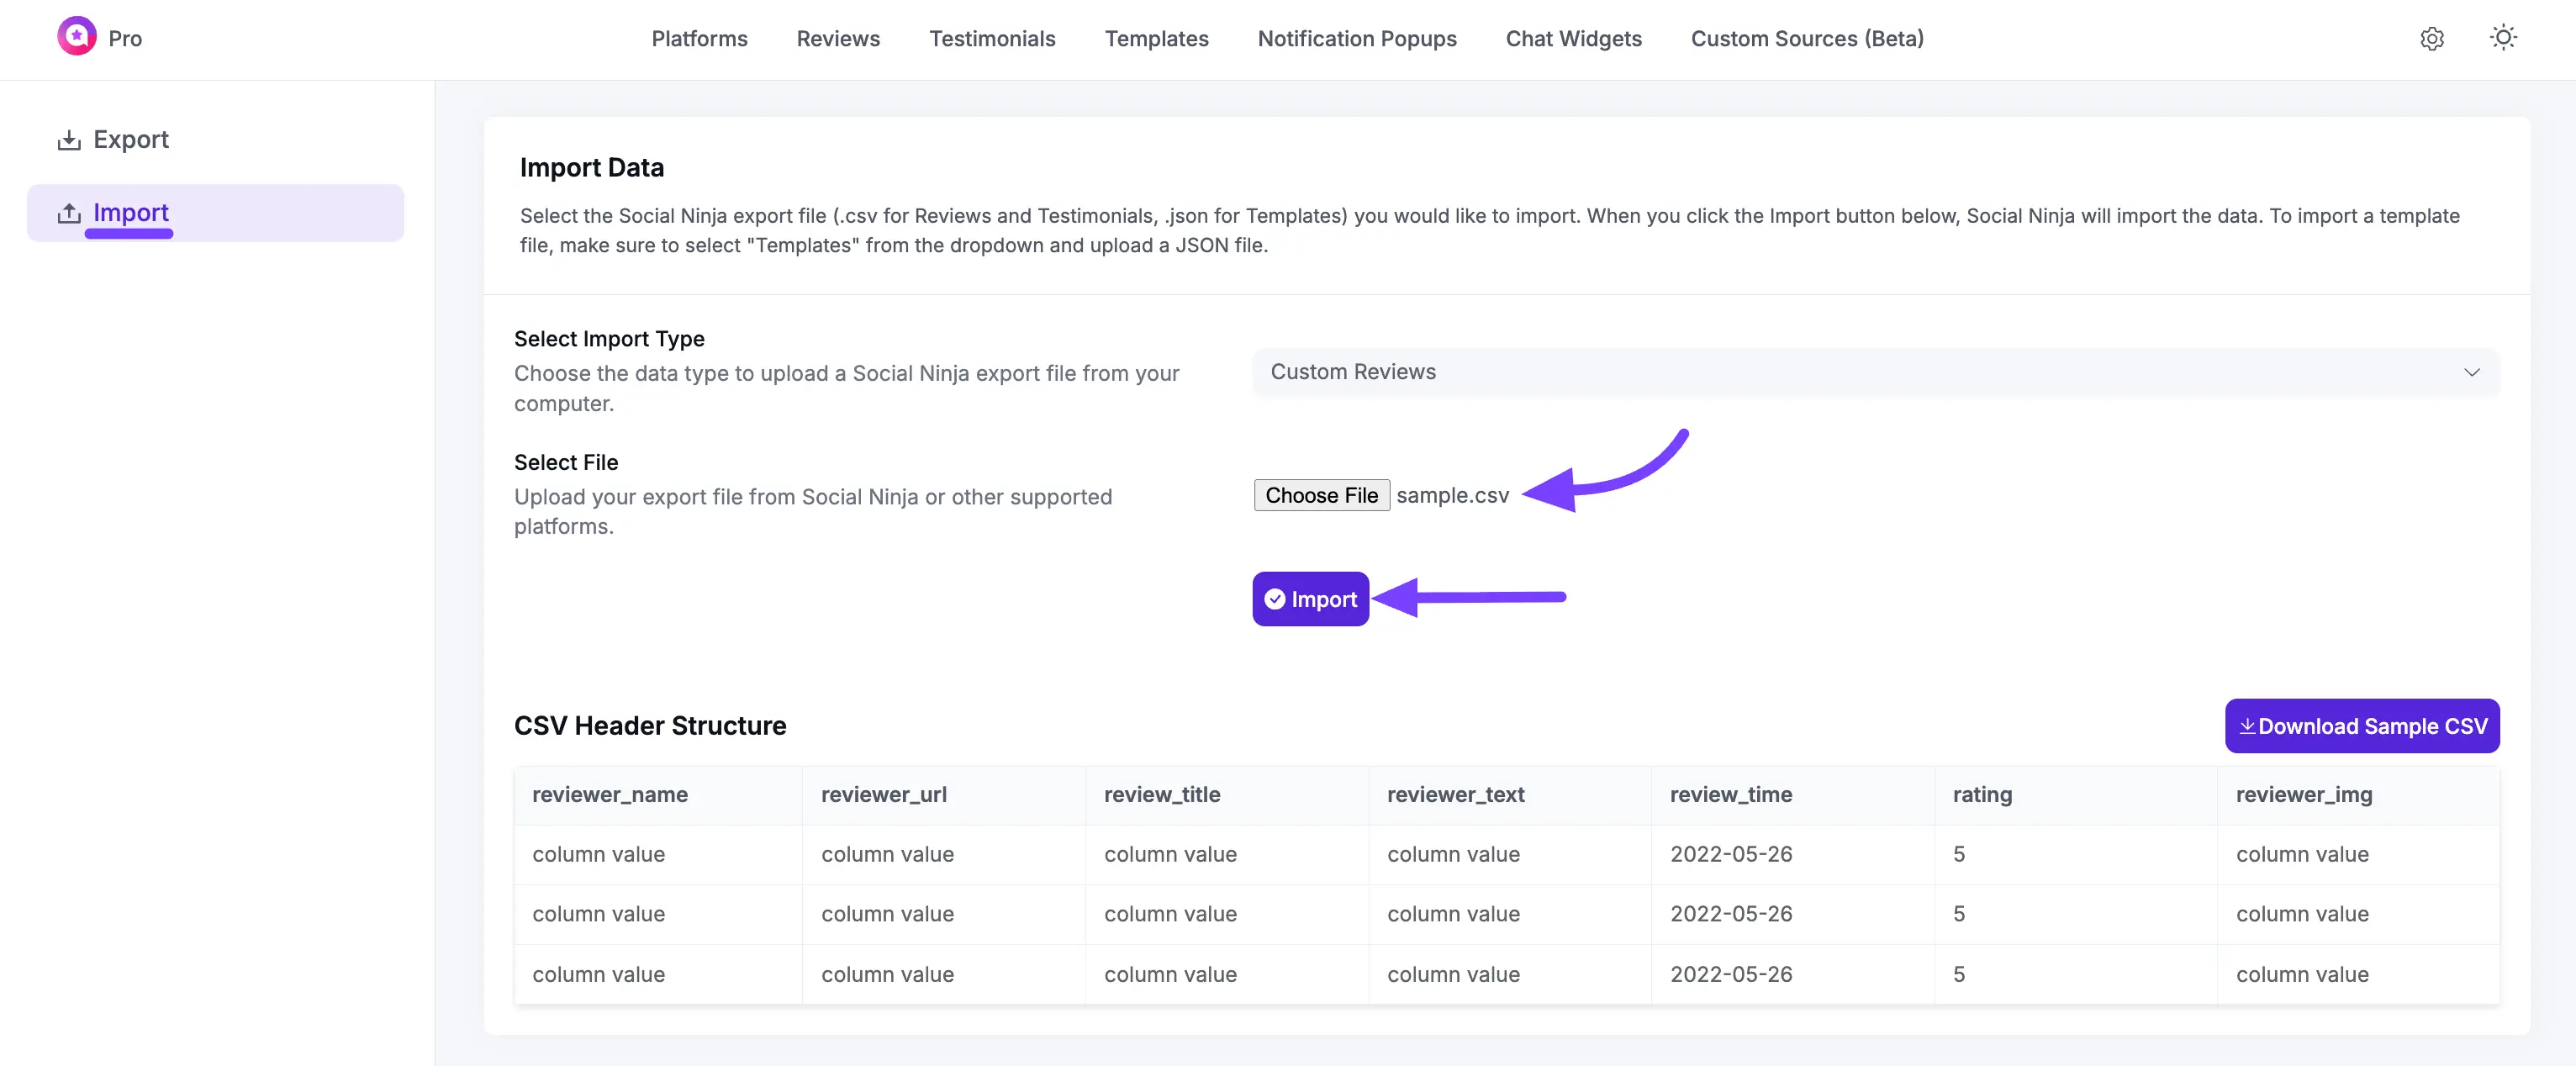Open the Custom Reviews import type dropdown
The image size is (2576, 1066).
[x=1870, y=371]
